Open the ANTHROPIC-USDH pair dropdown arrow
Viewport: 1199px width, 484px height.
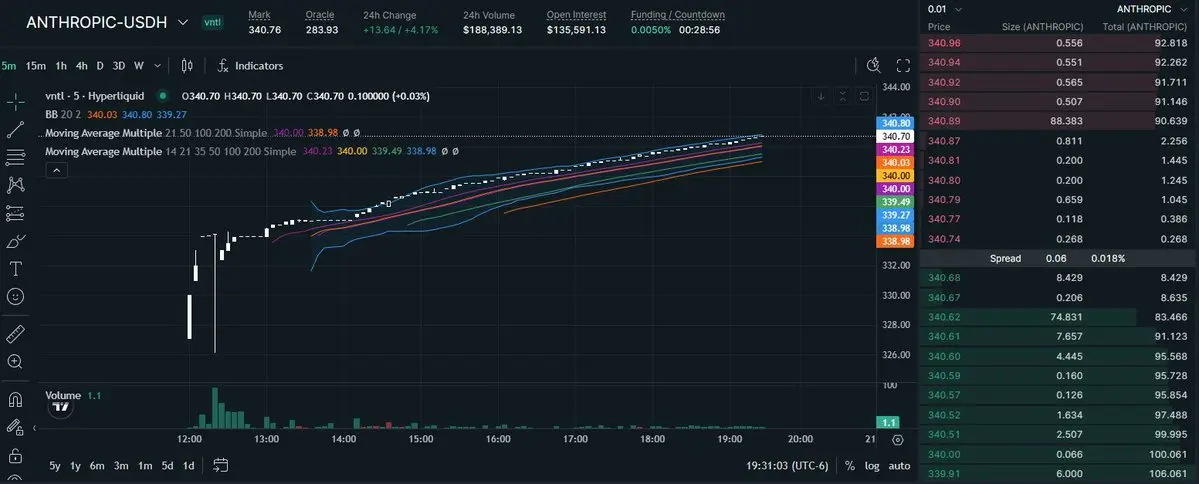[183, 22]
